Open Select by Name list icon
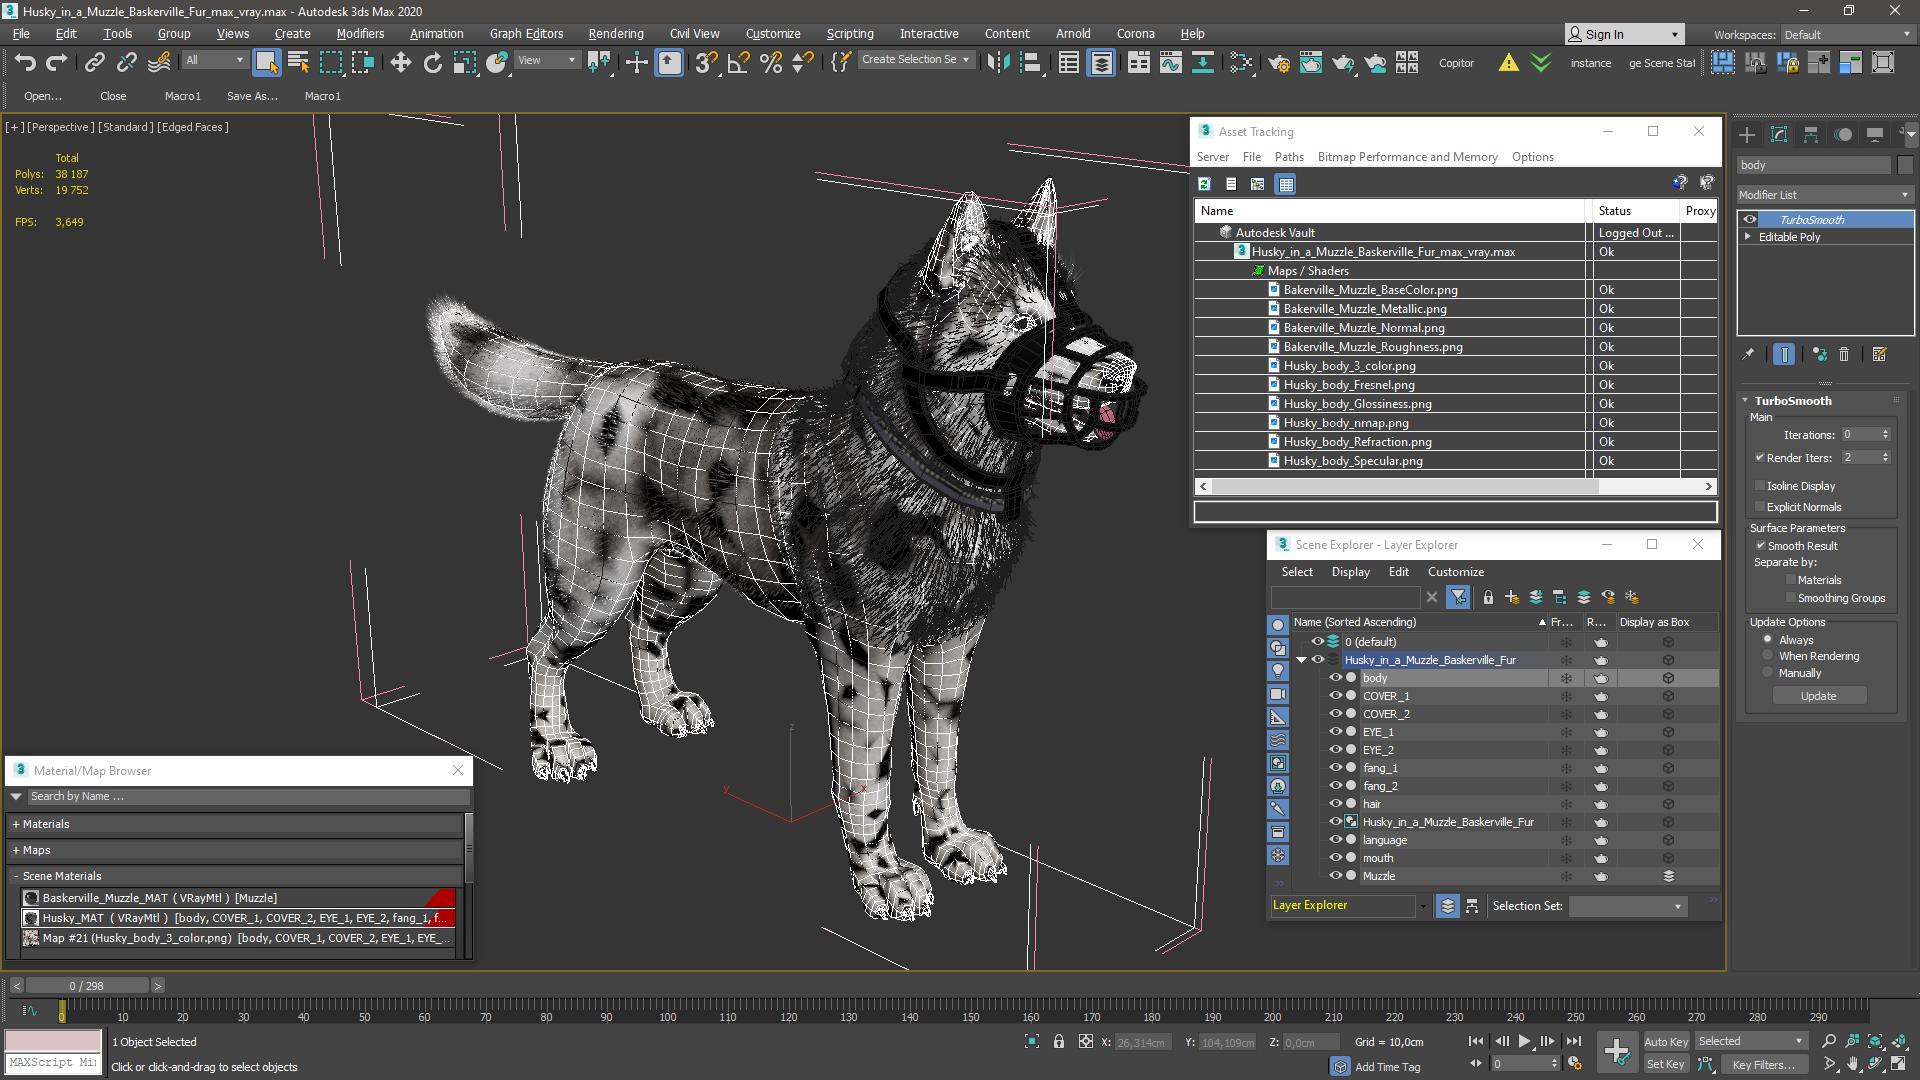 (298, 62)
